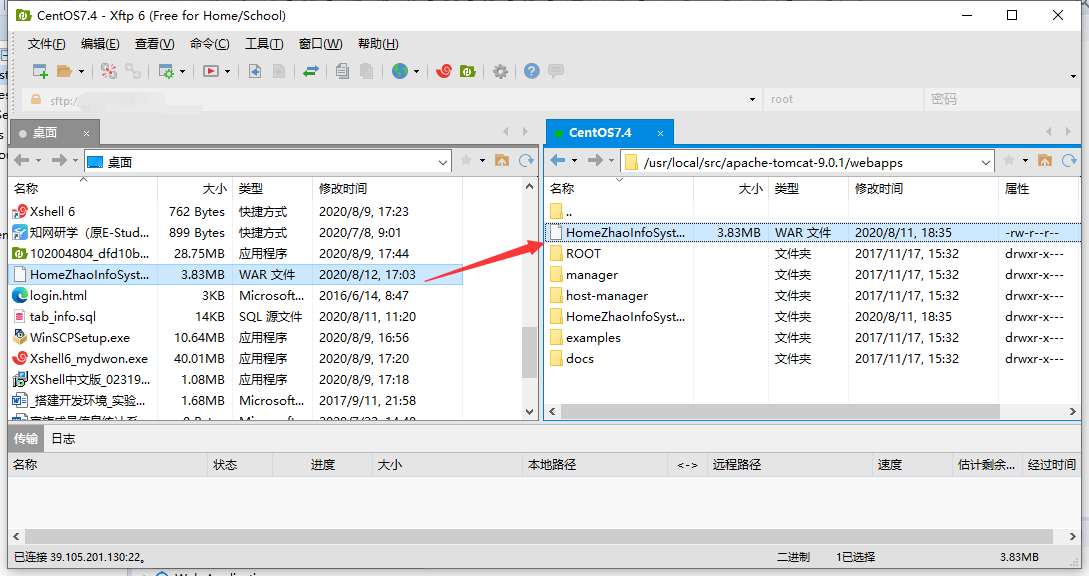Open the 窗口(W) menu
1089x576 pixels.
coord(320,44)
